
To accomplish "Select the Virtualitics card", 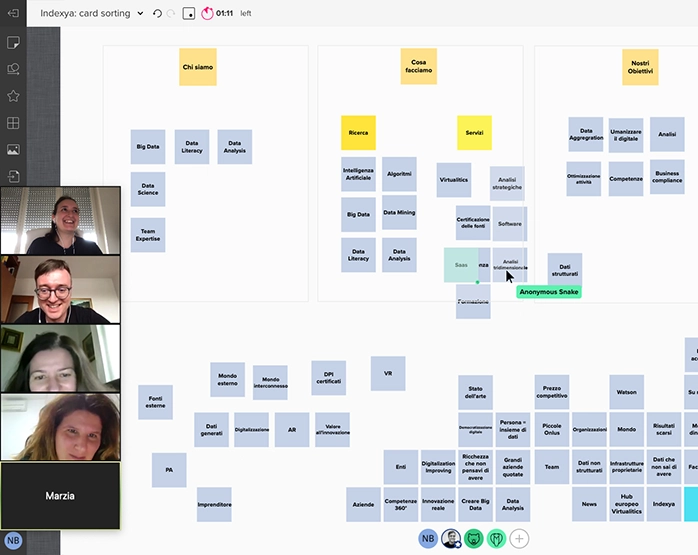I will (453, 180).
